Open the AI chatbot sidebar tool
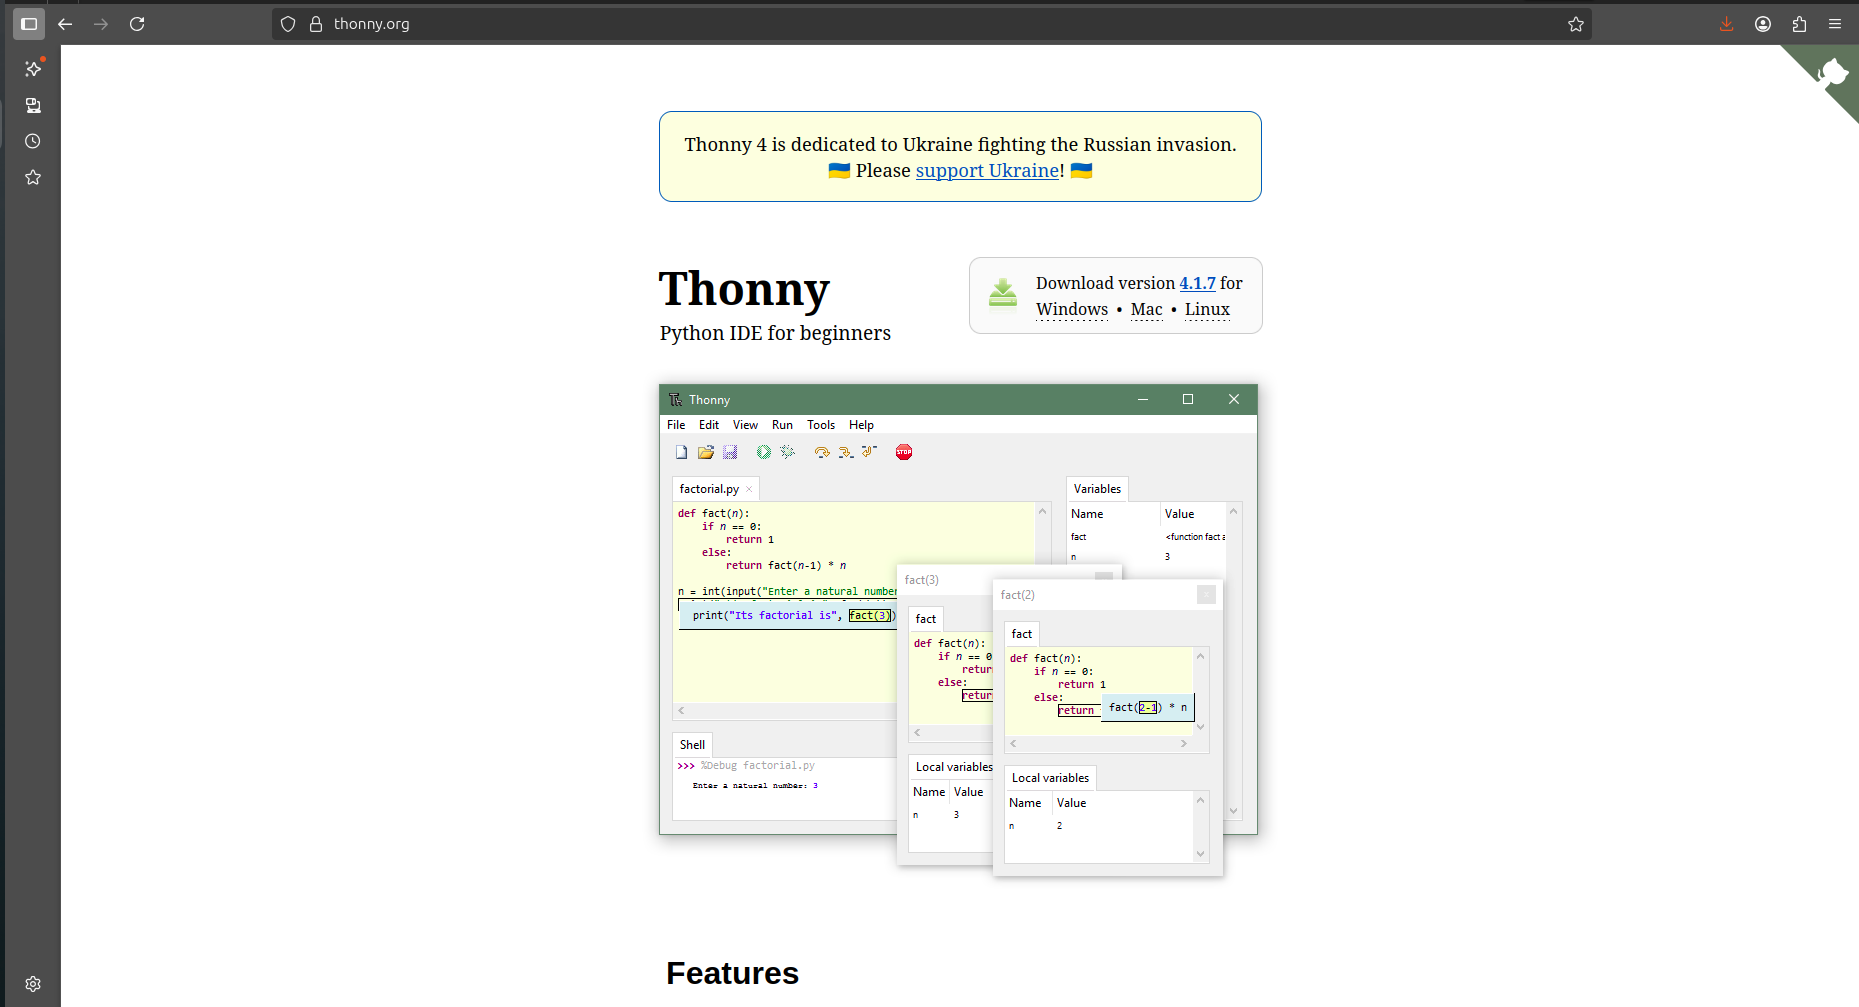This screenshot has width=1859, height=1007. pyautogui.click(x=33, y=69)
